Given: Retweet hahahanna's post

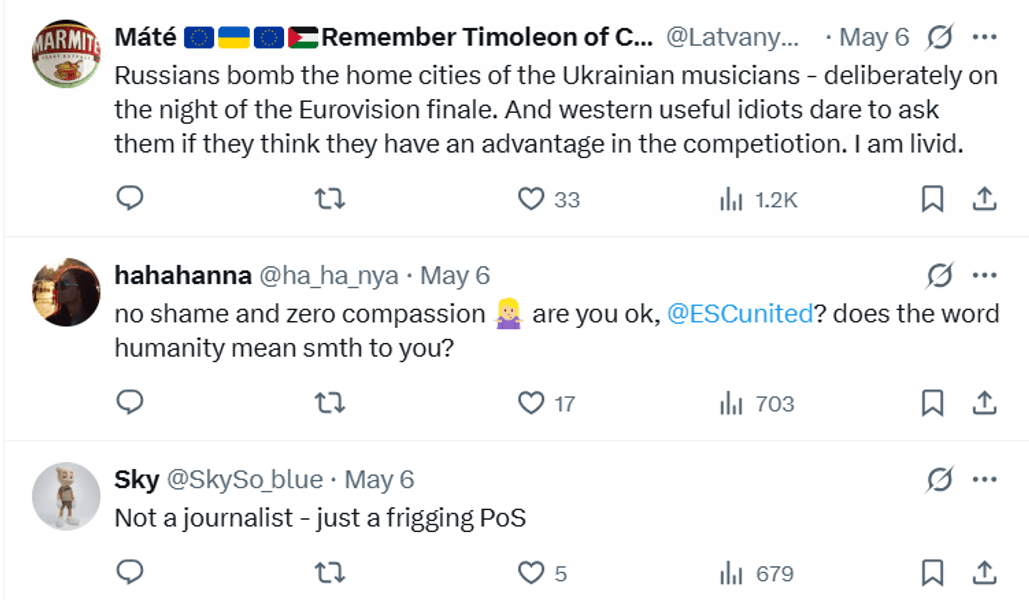Looking at the screenshot, I should 330,403.
